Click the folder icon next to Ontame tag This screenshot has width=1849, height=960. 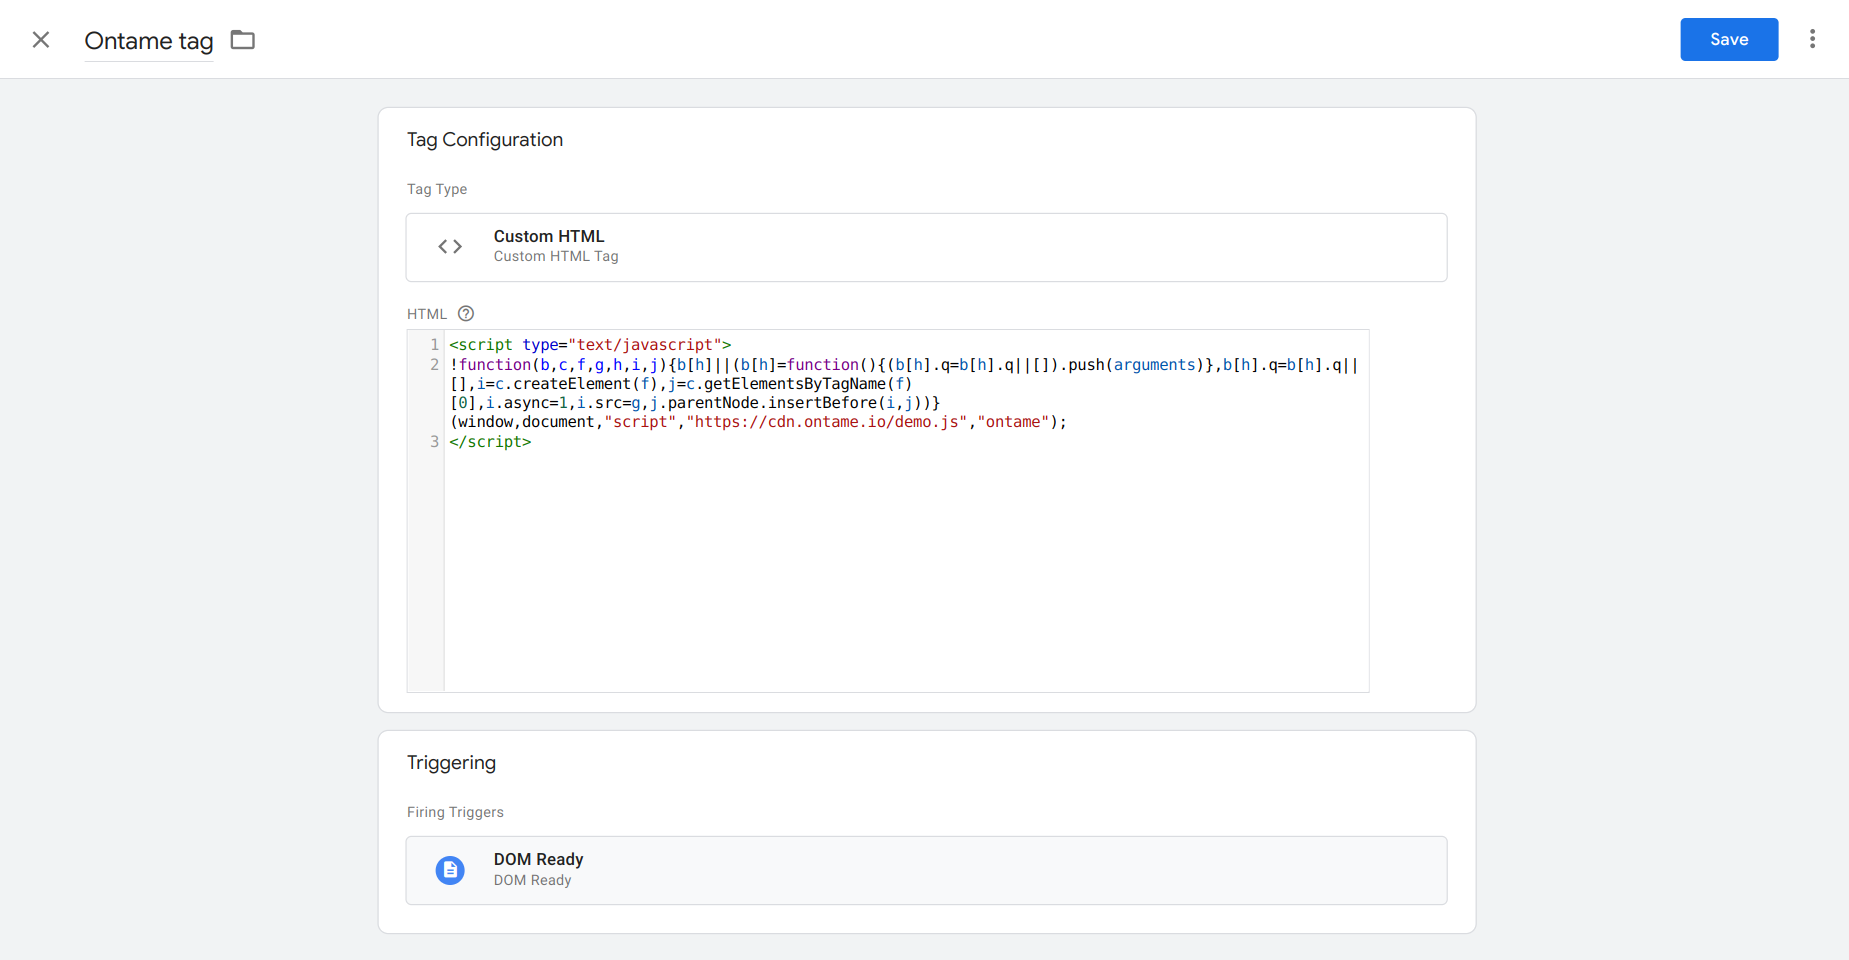243,40
